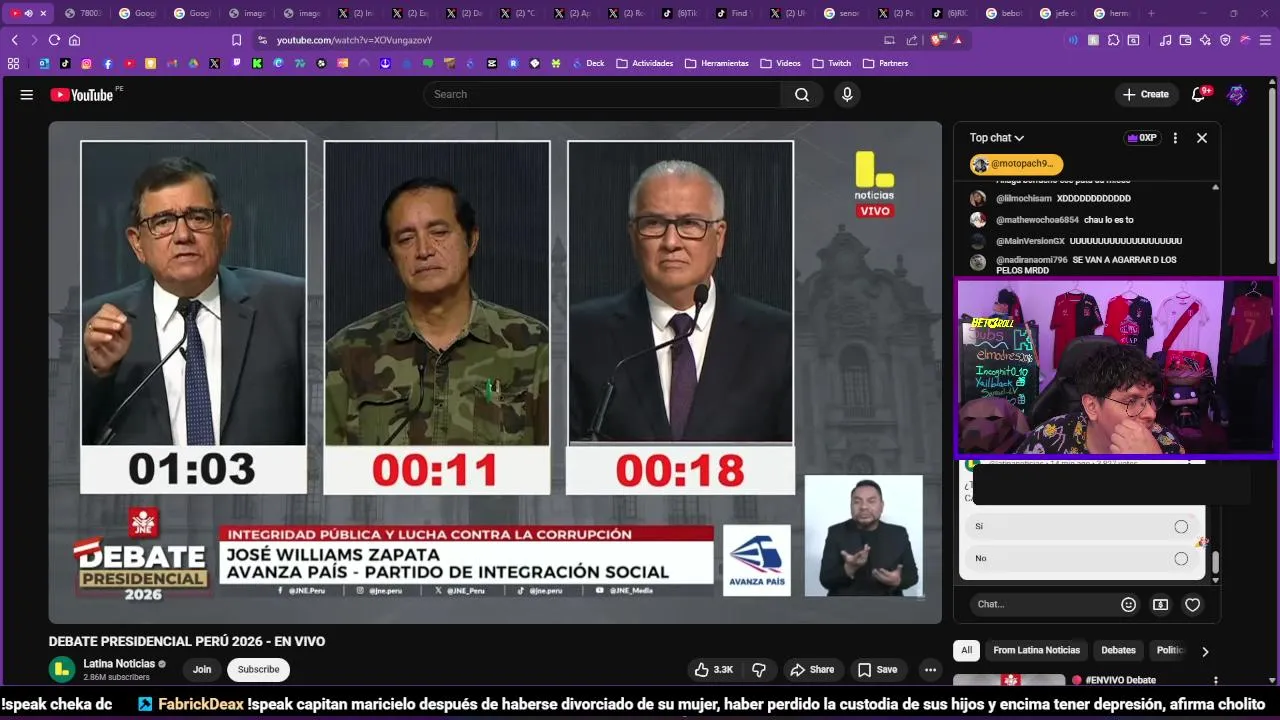Open the browser share icon
Image resolution: width=1280 pixels, height=720 pixels.
912,40
